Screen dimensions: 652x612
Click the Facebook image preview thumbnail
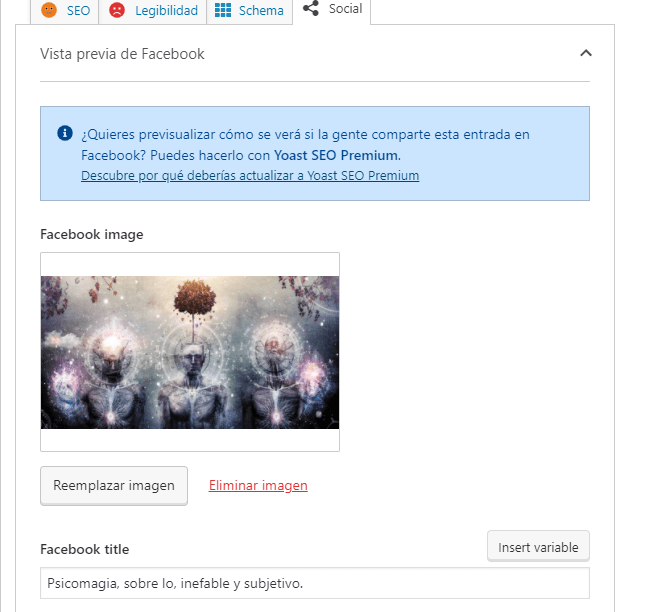click(x=190, y=352)
